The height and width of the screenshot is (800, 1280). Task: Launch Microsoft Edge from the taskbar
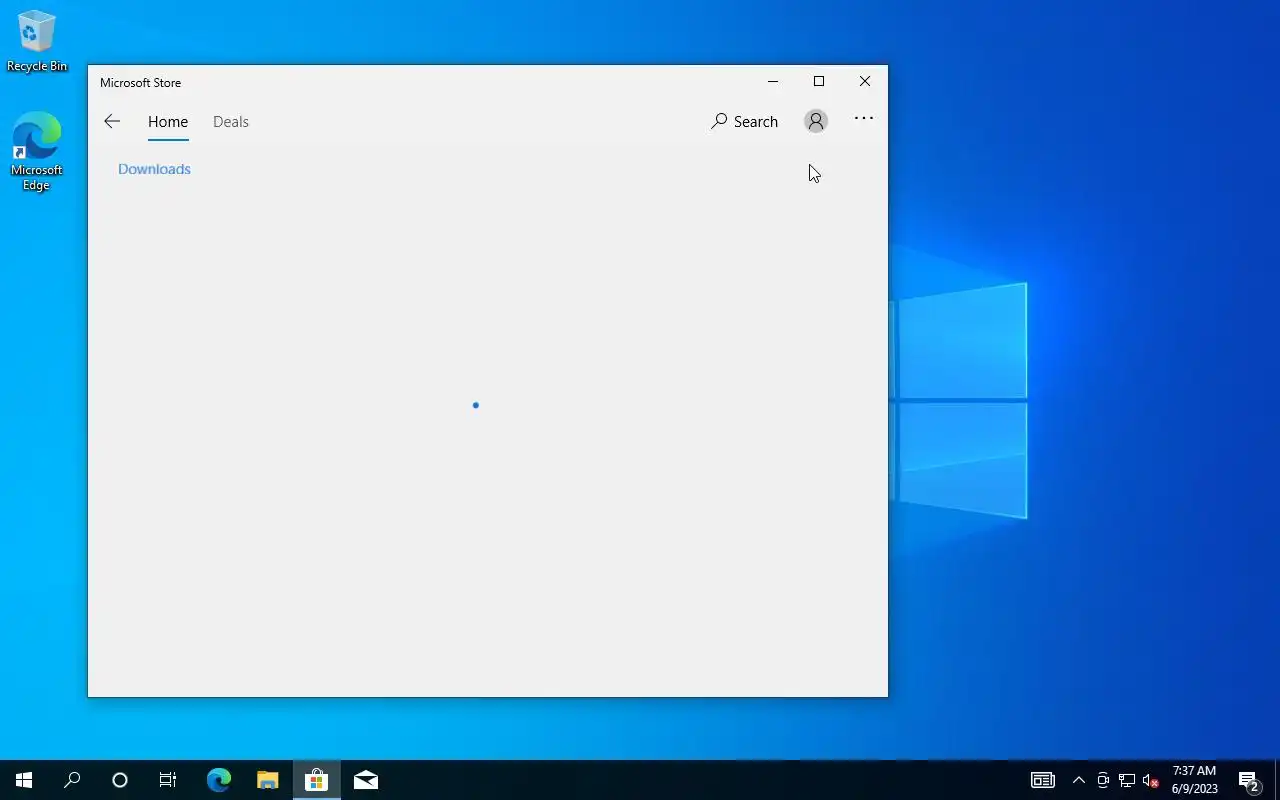coord(218,780)
